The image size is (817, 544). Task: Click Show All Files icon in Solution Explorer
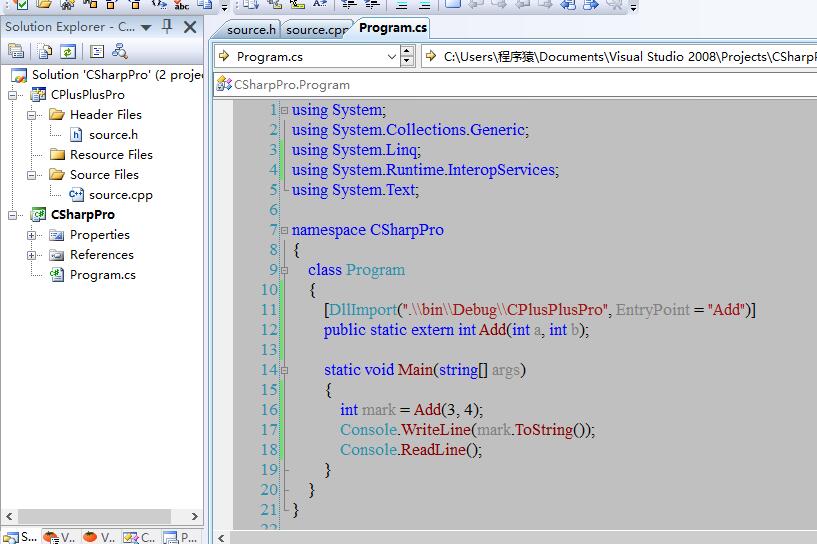pyautogui.click(x=45, y=51)
